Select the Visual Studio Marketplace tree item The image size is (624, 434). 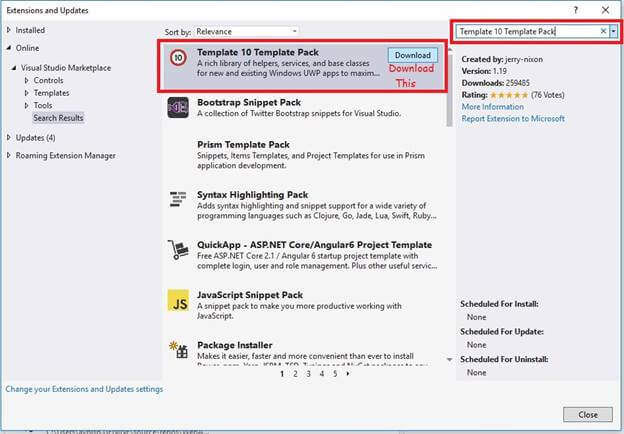coord(66,68)
